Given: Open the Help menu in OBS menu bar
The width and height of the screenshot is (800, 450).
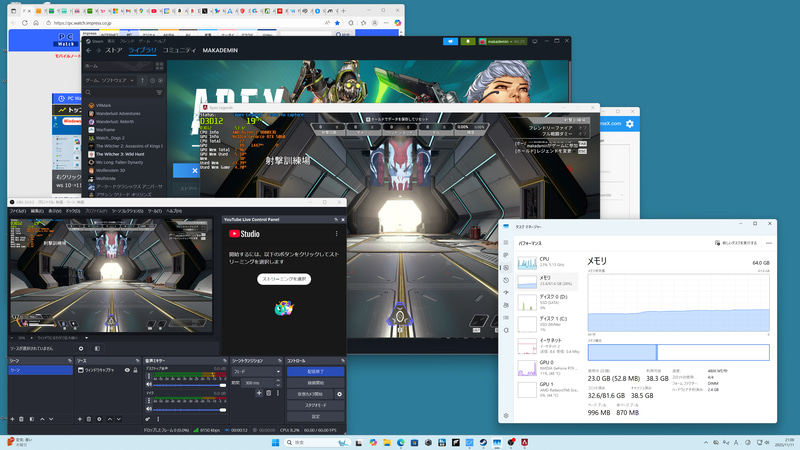Looking at the screenshot, I should tap(173, 211).
